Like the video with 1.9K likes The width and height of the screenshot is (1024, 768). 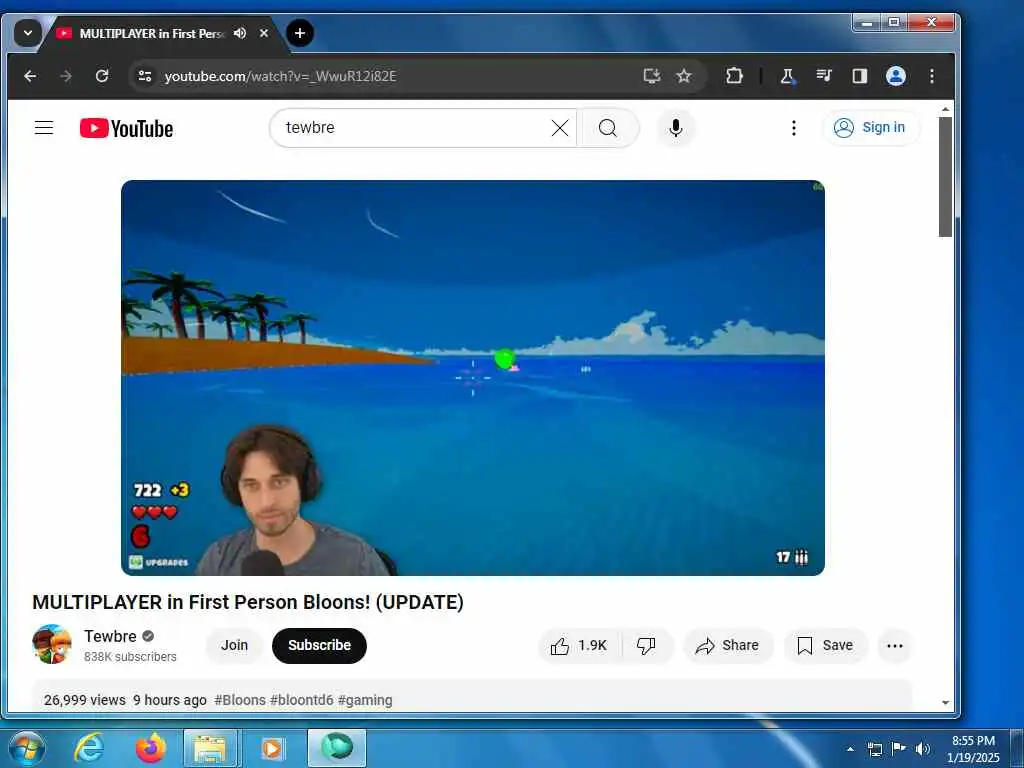pos(579,646)
